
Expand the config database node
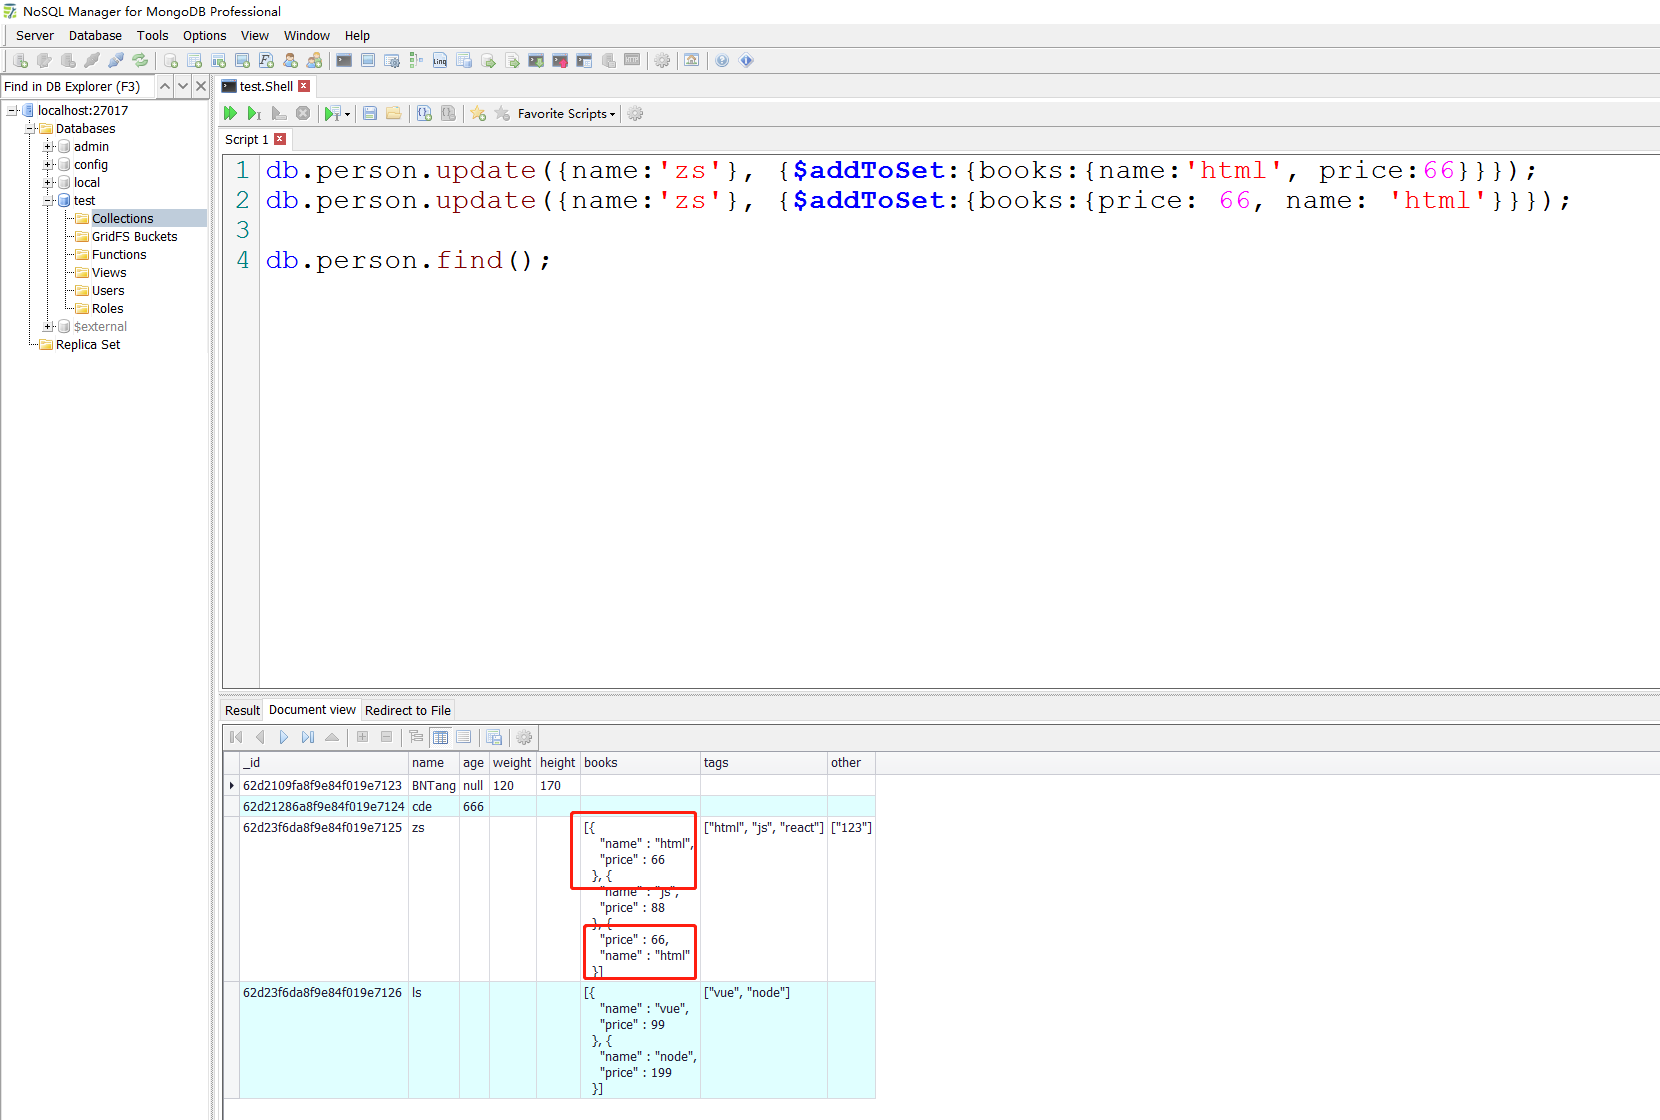(48, 165)
